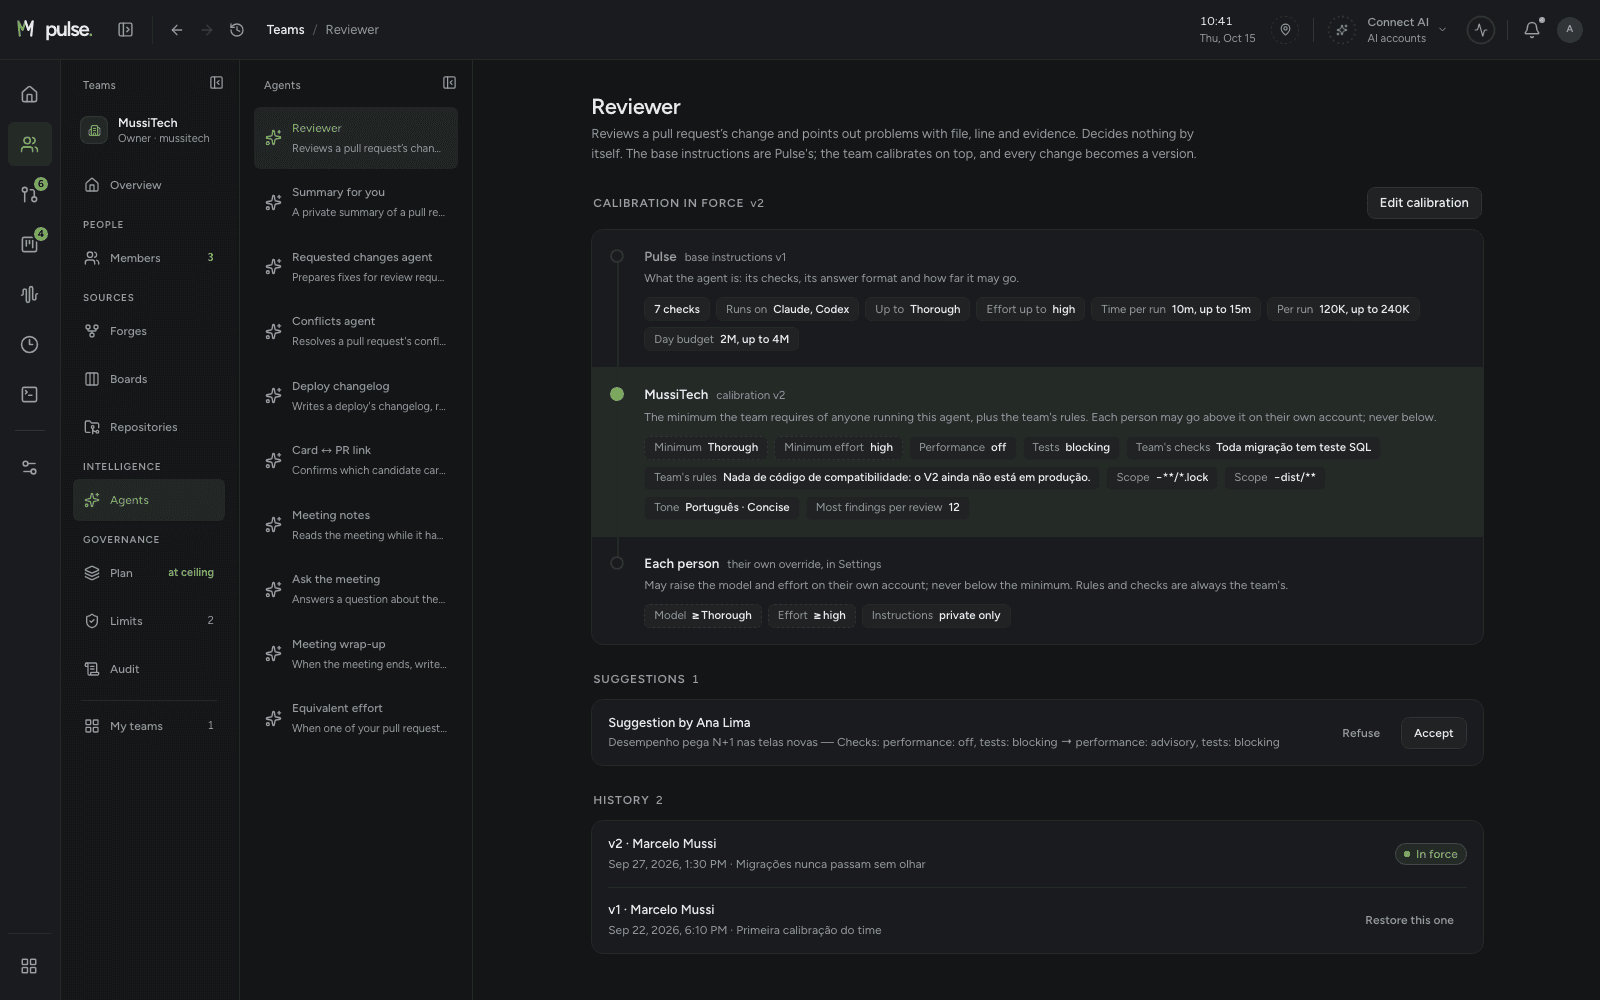Open Repositories item
The image size is (1600, 1000).
(x=149, y=427)
